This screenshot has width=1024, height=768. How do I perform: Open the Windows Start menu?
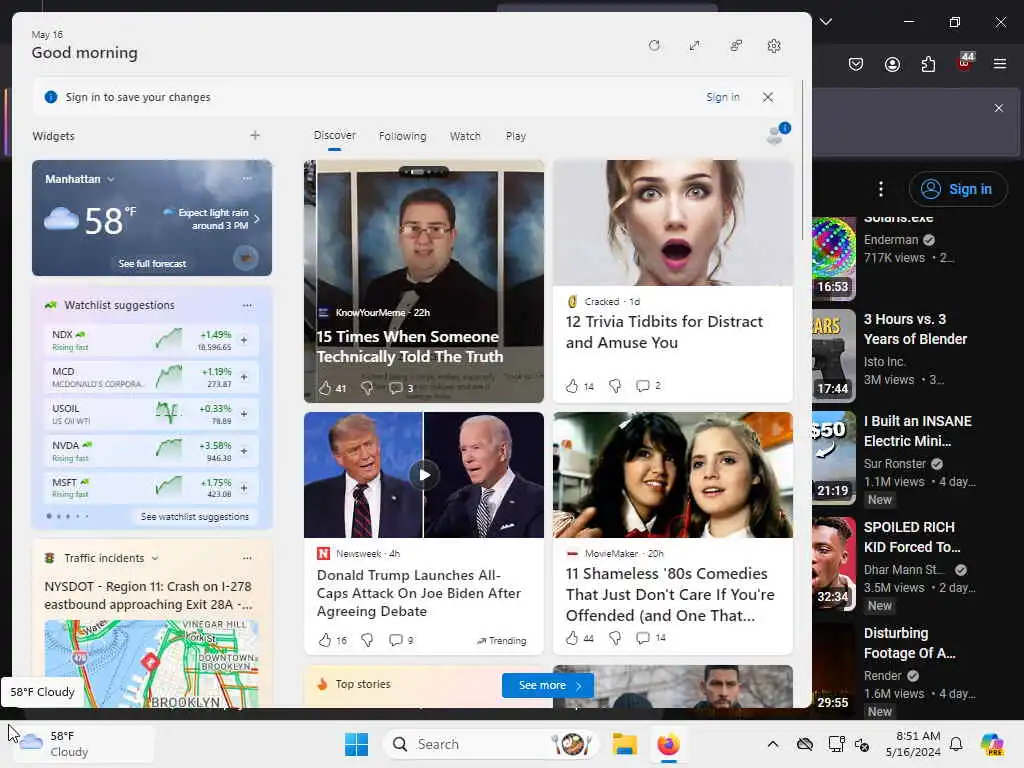(x=357, y=744)
